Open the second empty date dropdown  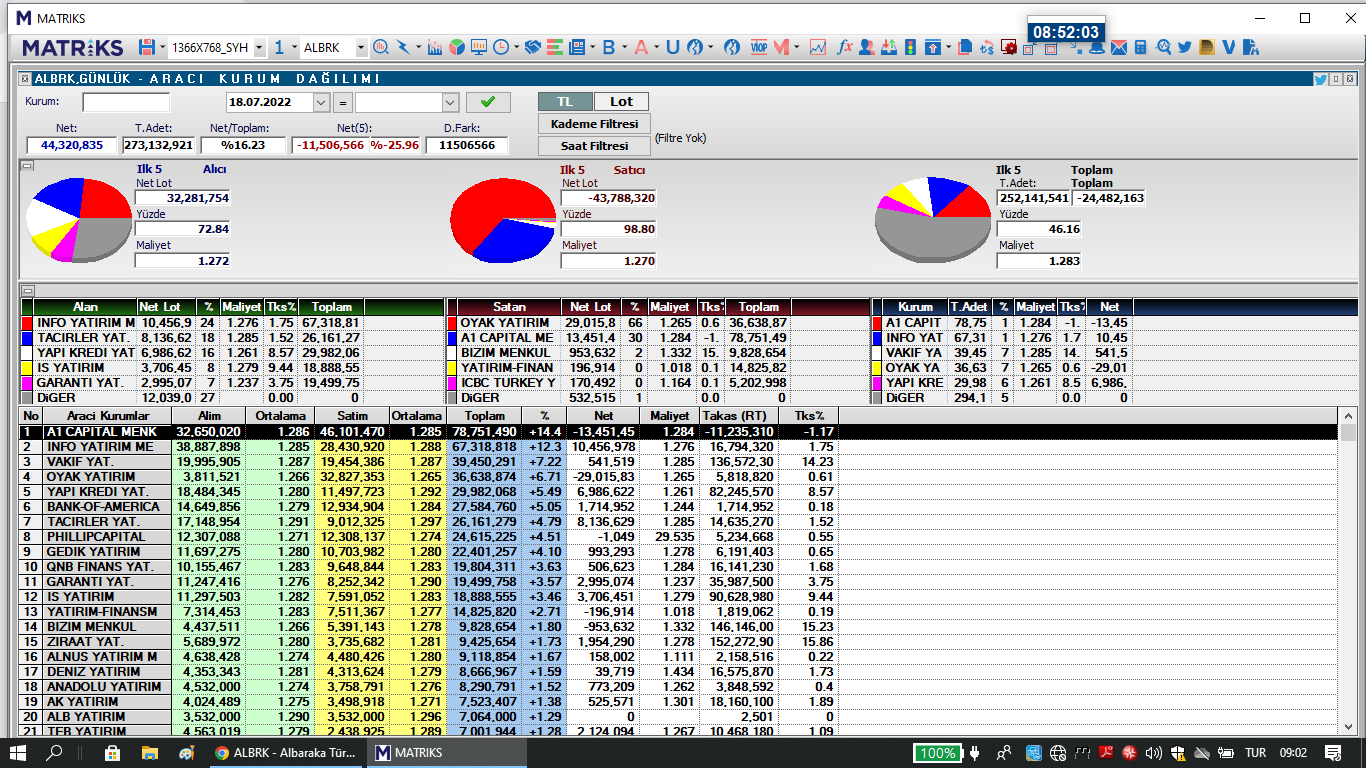450,102
